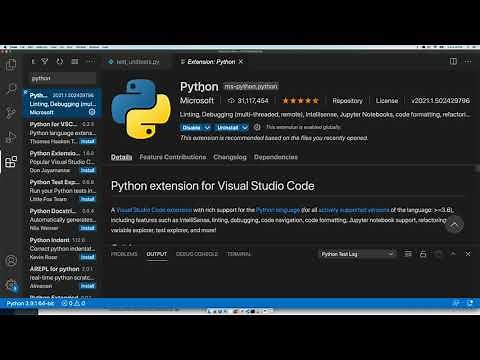
Task: Toggle output scroll lock
Action: pyautogui.click(x=423, y=254)
